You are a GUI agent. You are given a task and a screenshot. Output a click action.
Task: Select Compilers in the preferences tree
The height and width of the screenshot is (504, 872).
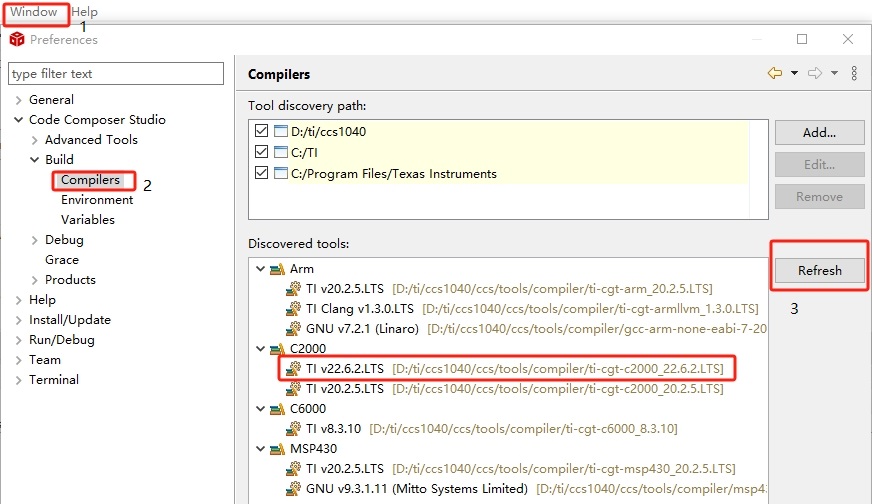coord(90,180)
